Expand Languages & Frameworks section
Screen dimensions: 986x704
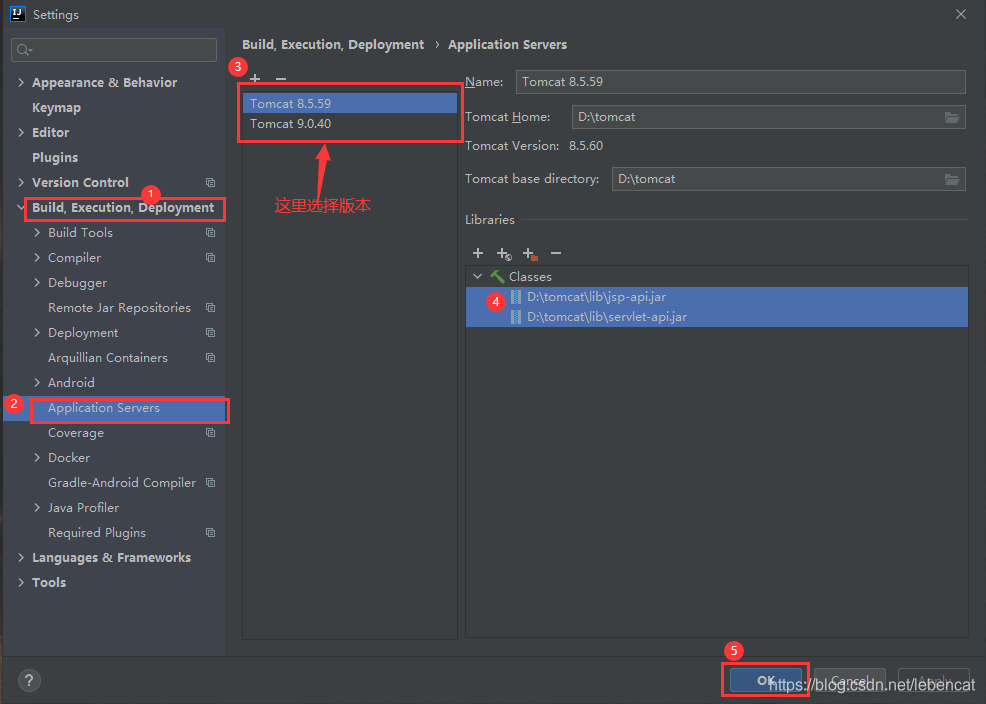[21, 558]
